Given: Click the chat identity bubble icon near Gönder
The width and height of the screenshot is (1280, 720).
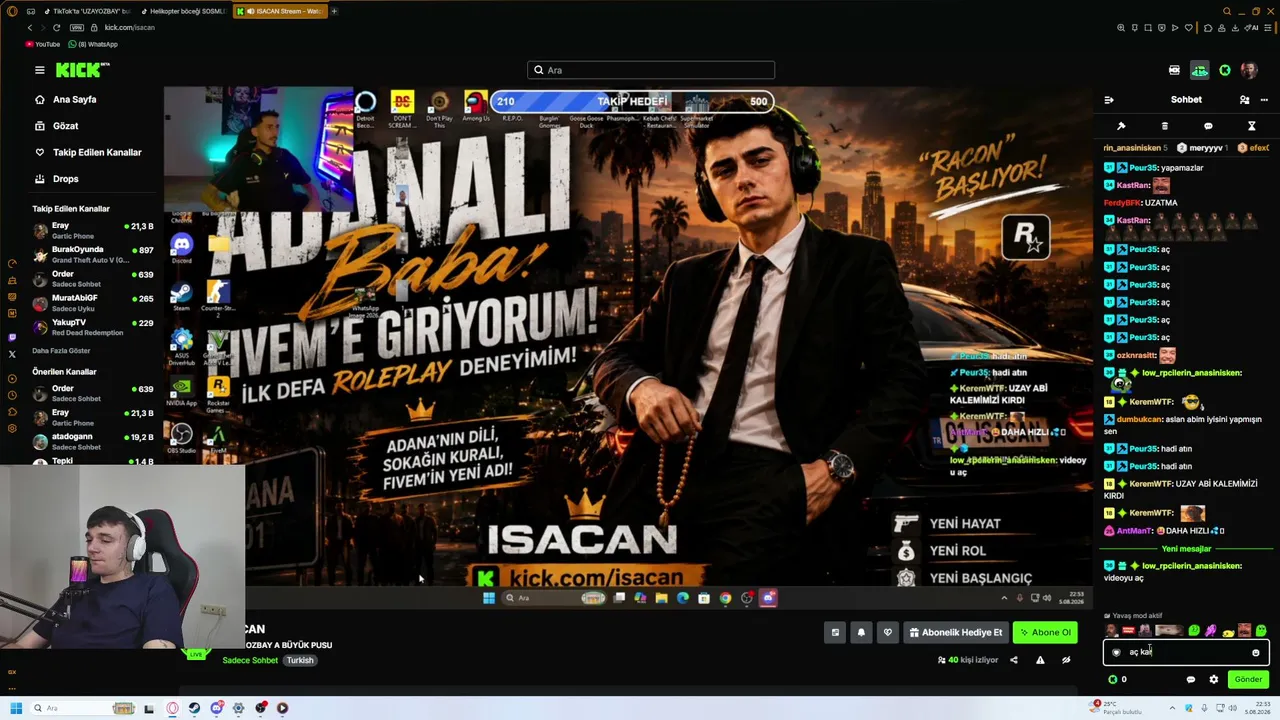Looking at the screenshot, I should 1190,680.
